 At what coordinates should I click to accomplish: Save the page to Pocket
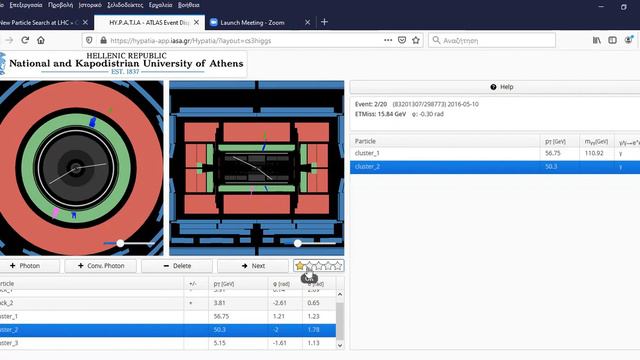pyautogui.click(x=402, y=40)
